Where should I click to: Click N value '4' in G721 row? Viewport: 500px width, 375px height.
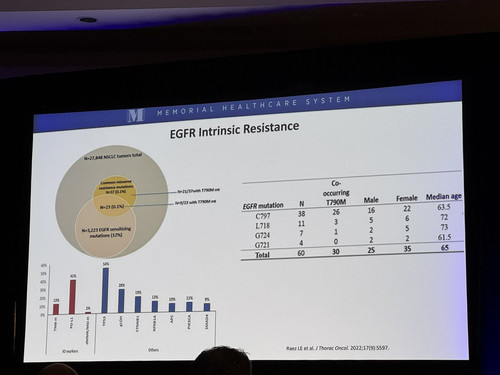coord(301,243)
